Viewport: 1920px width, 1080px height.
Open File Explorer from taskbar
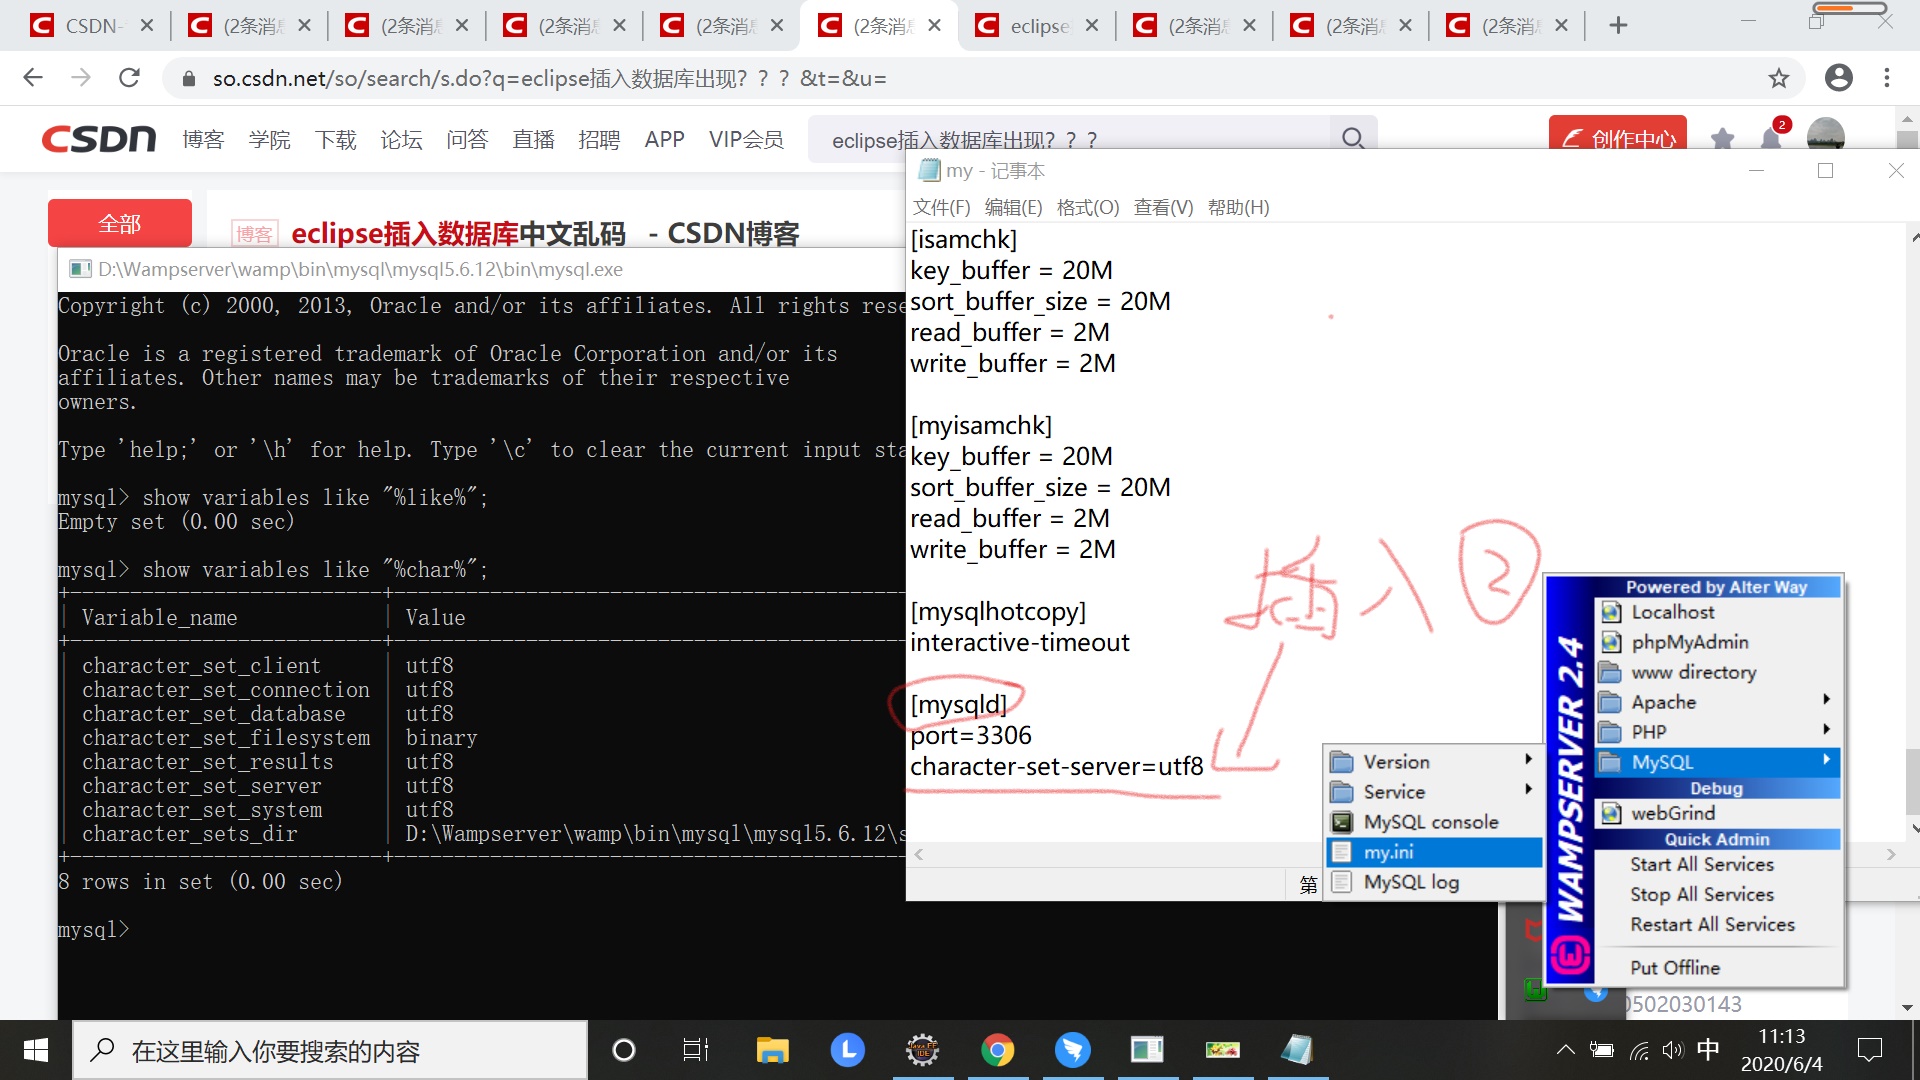click(772, 1050)
